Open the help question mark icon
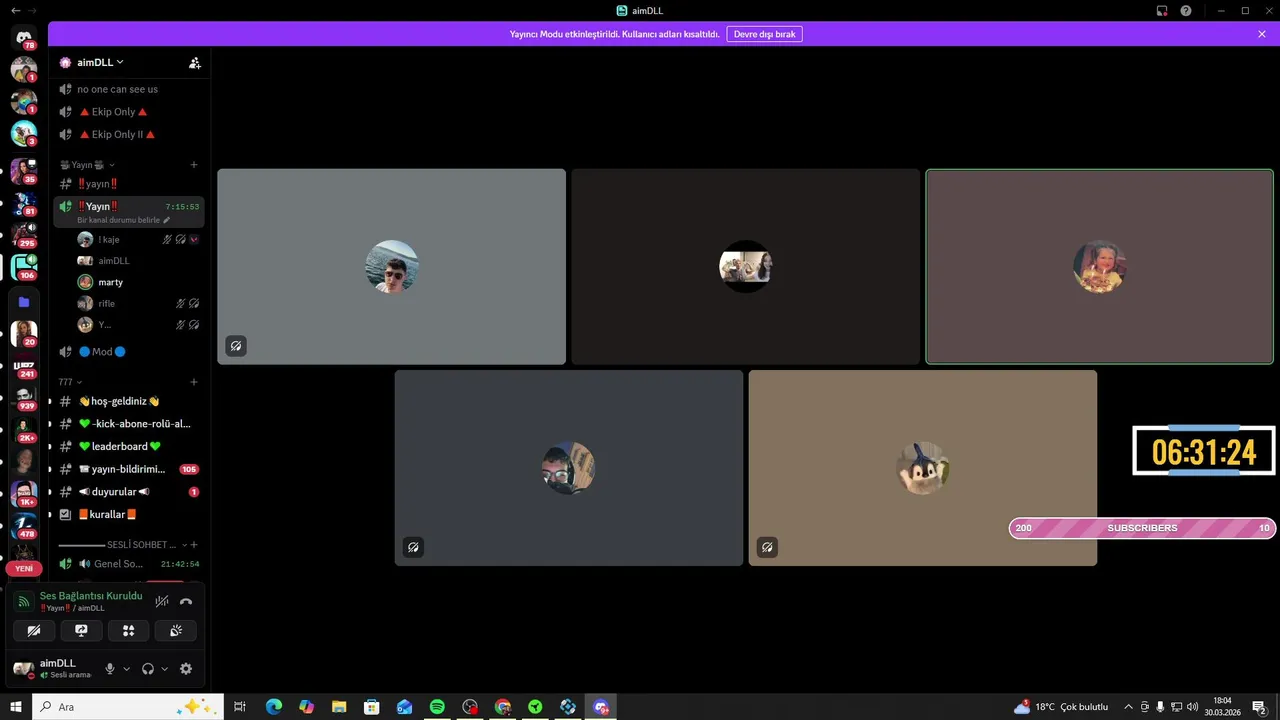The image size is (1280, 720). click(x=1186, y=10)
